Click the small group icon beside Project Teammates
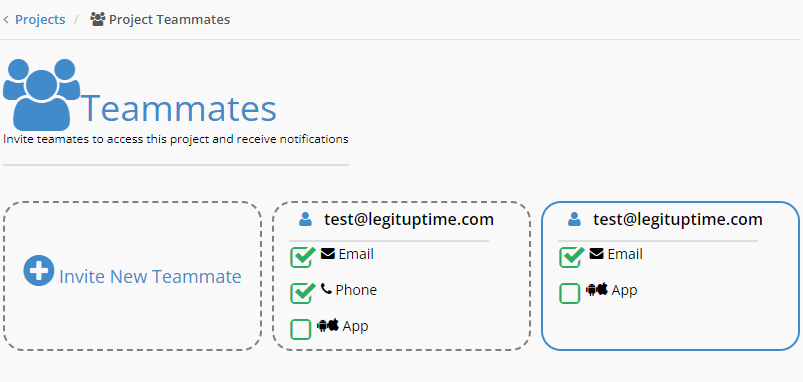This screenshot has height=382, width=803. pos(97,19)
